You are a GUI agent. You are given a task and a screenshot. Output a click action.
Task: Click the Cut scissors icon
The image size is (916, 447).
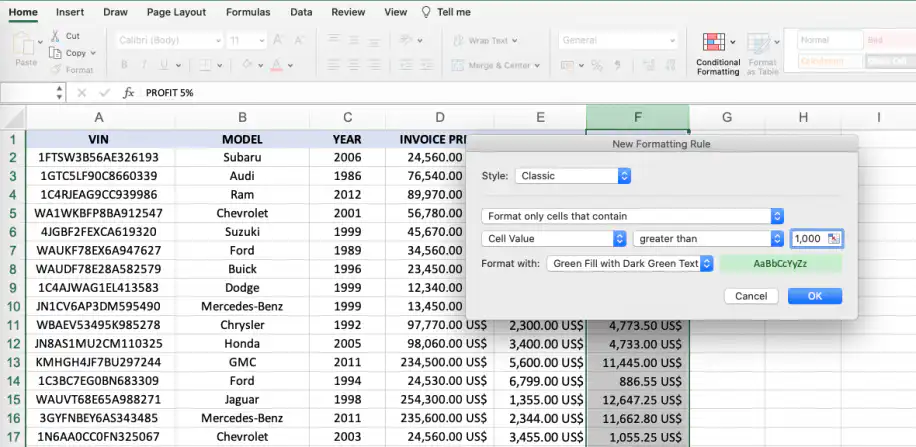55,36
